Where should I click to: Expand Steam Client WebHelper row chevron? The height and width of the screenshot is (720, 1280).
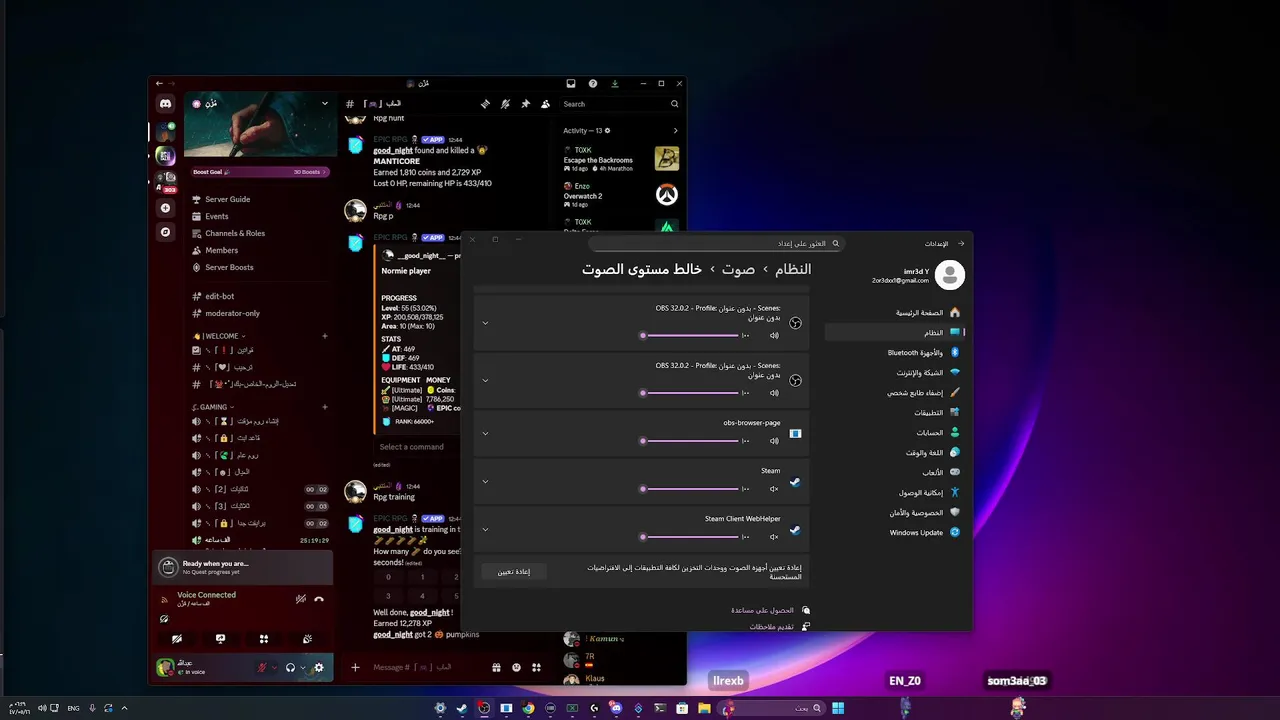click(x=485, y=530)
